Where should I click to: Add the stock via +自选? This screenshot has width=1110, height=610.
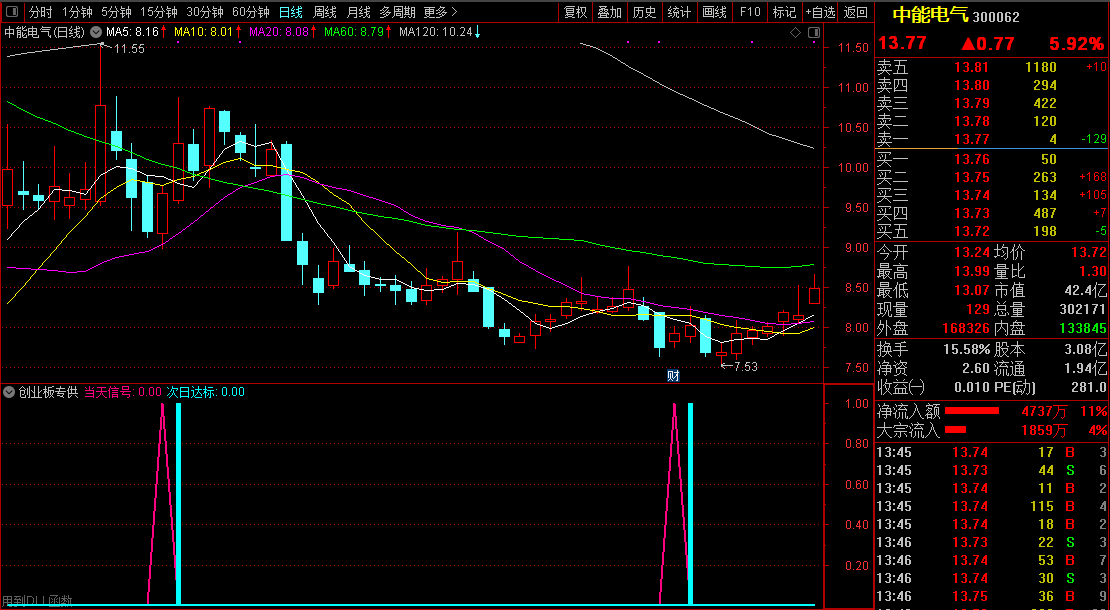tap(821, 12)
